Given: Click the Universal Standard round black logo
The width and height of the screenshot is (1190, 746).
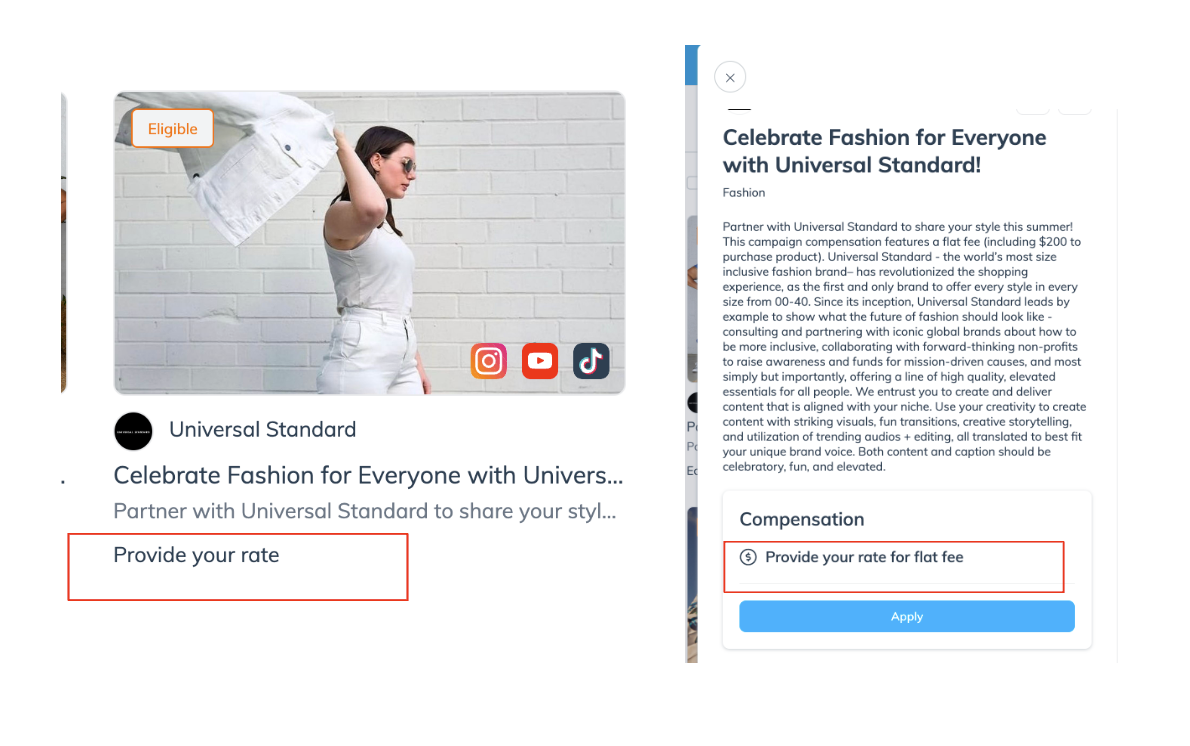Looking at the screenshot, I should [134, 431].
